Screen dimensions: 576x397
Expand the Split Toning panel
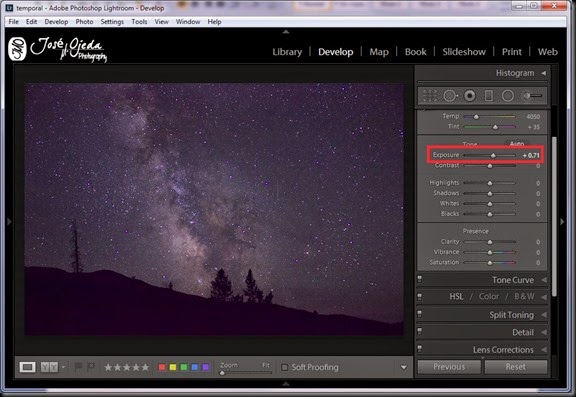[544, 315]
